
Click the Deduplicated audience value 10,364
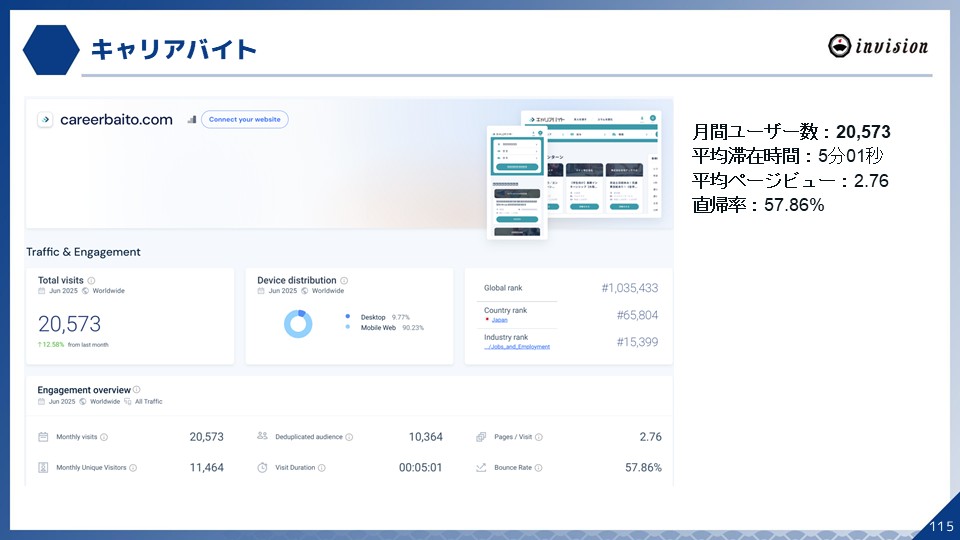pos(426,437)
